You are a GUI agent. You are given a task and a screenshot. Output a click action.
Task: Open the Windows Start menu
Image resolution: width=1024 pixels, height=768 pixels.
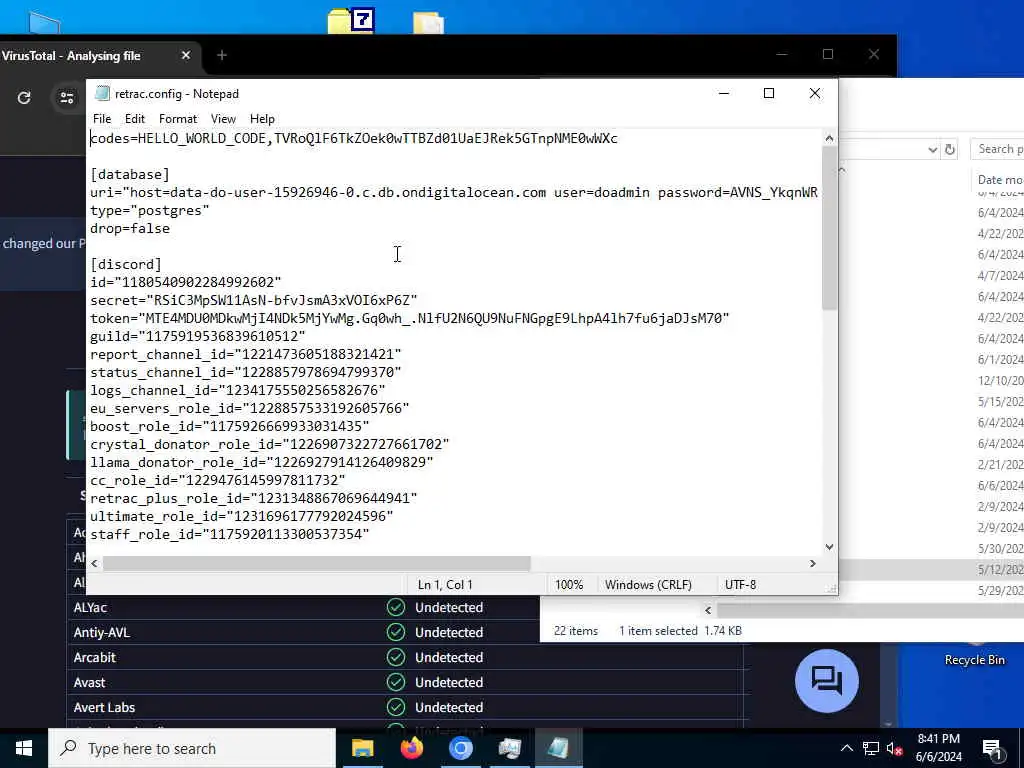(x=24, y=748)
